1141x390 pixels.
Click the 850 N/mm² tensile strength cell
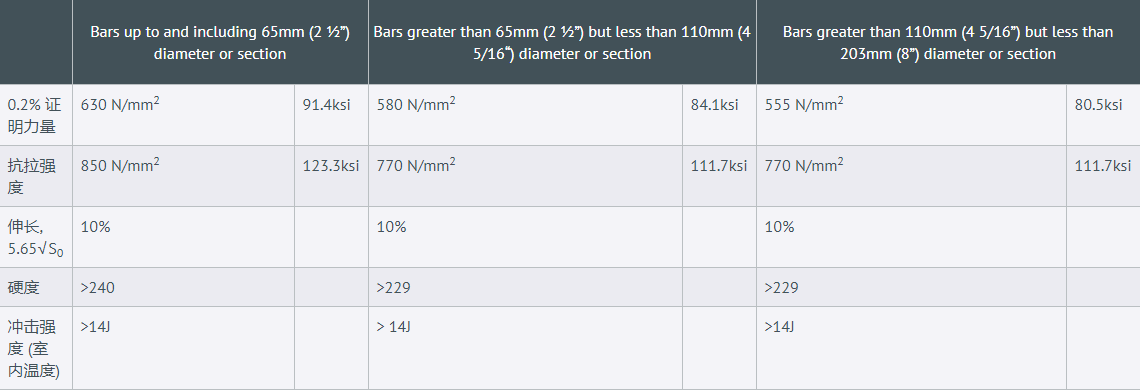tap(183, 175)
